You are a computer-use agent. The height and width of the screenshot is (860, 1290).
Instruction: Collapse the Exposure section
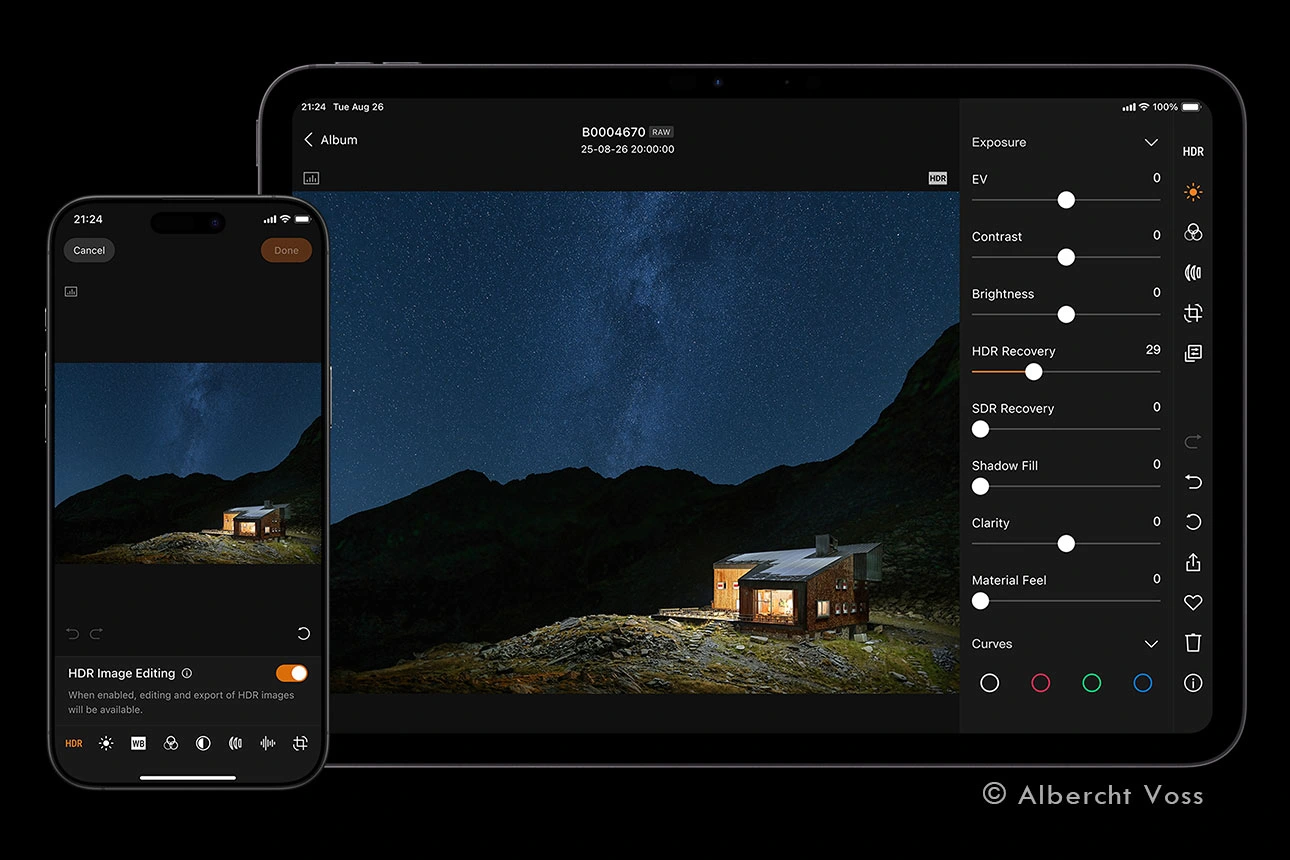tap(1150, 143)
